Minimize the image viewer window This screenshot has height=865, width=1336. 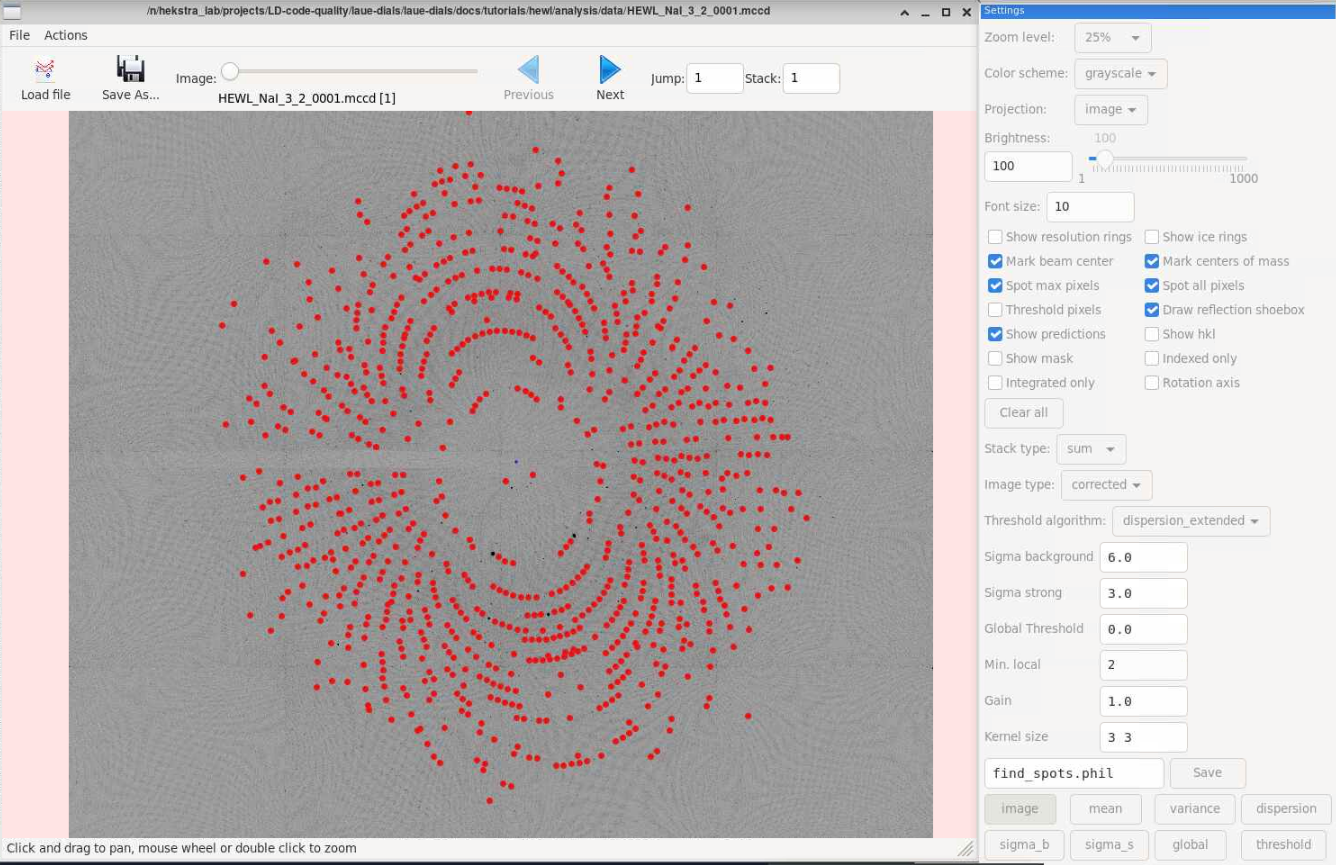(x=925, y=12)
